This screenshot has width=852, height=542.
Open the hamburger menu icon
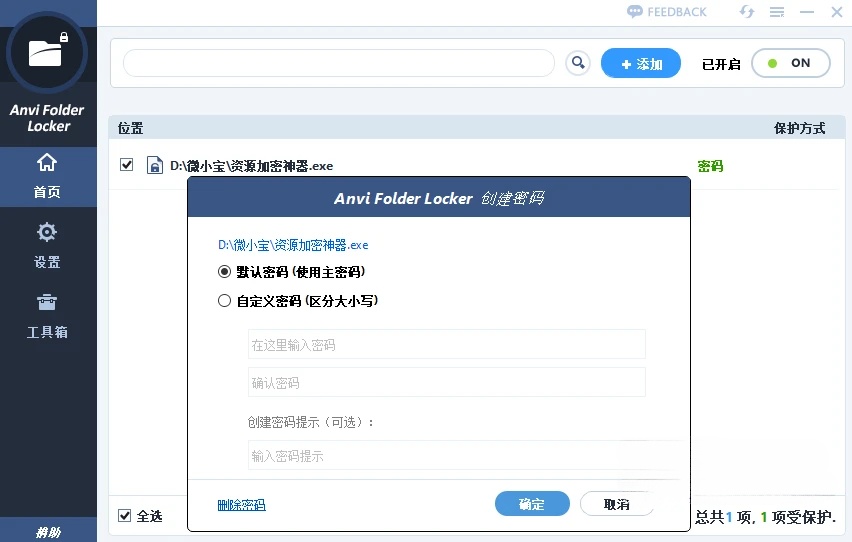(777, 12)
